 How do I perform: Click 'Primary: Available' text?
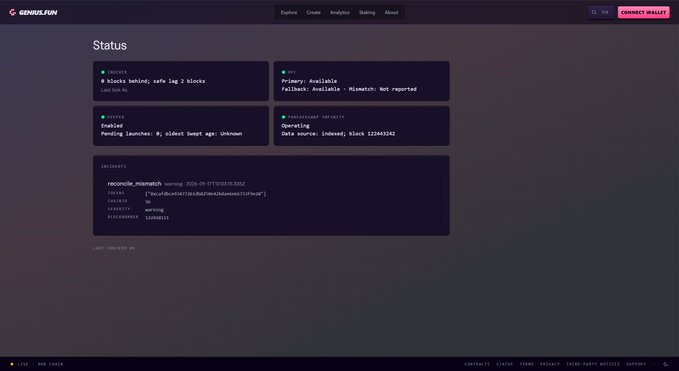(309, 81)
